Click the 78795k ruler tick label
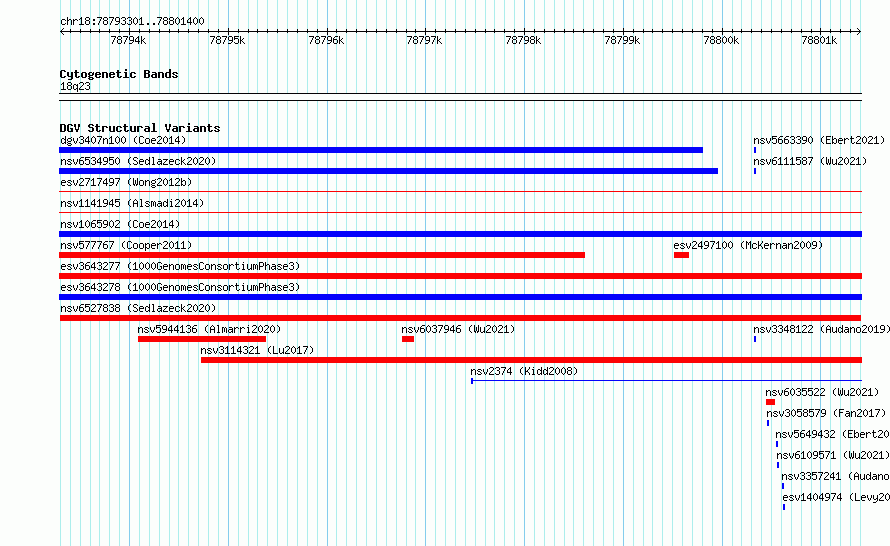This screenshot has height=546, width=890. coord(227,40)
